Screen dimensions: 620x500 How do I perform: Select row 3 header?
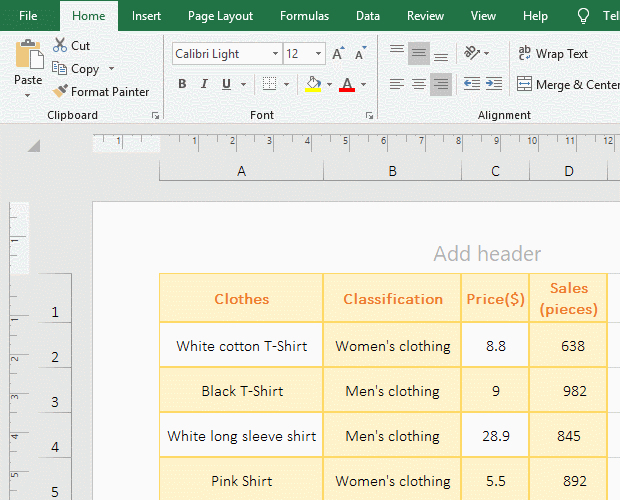point(55,391)
